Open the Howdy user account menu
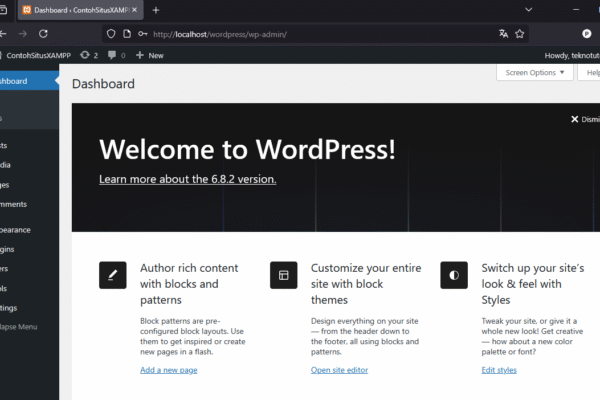 572,56
